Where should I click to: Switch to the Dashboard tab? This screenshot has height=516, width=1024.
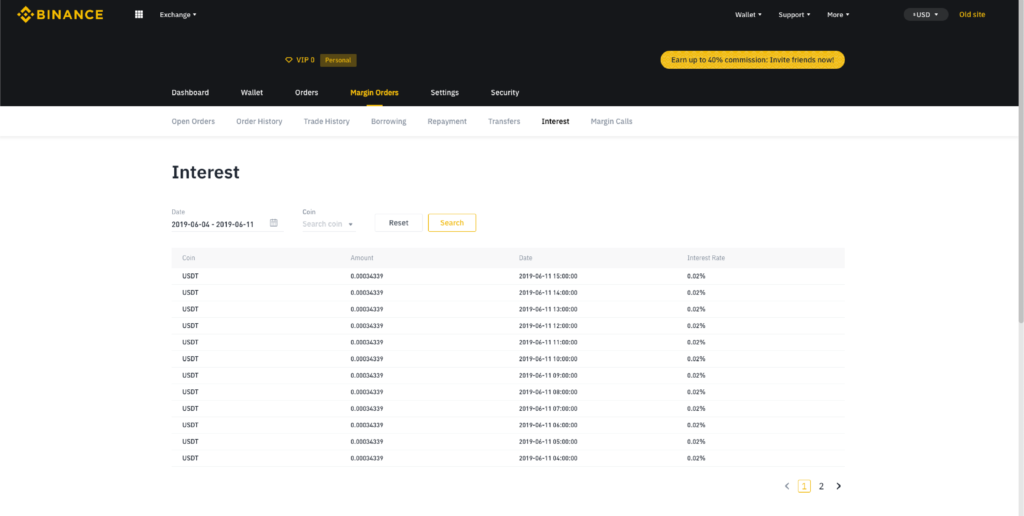click(x=190, y=93)
